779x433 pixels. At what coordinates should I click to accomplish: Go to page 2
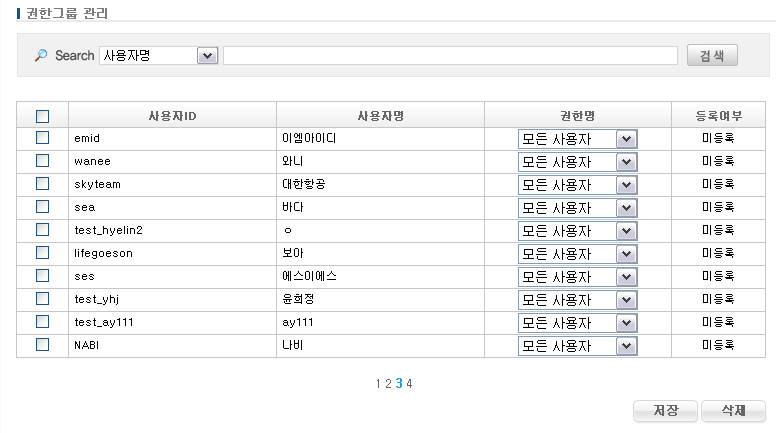(389, 383)
